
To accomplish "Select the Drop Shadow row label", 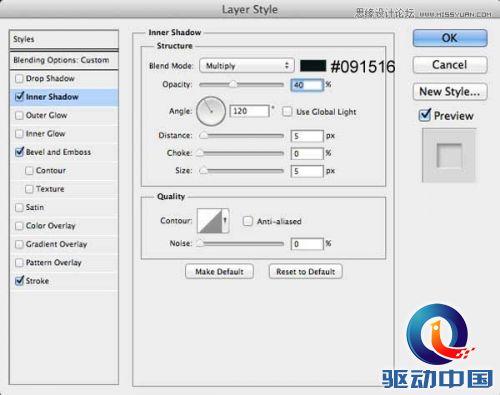I will coord(50,79).
